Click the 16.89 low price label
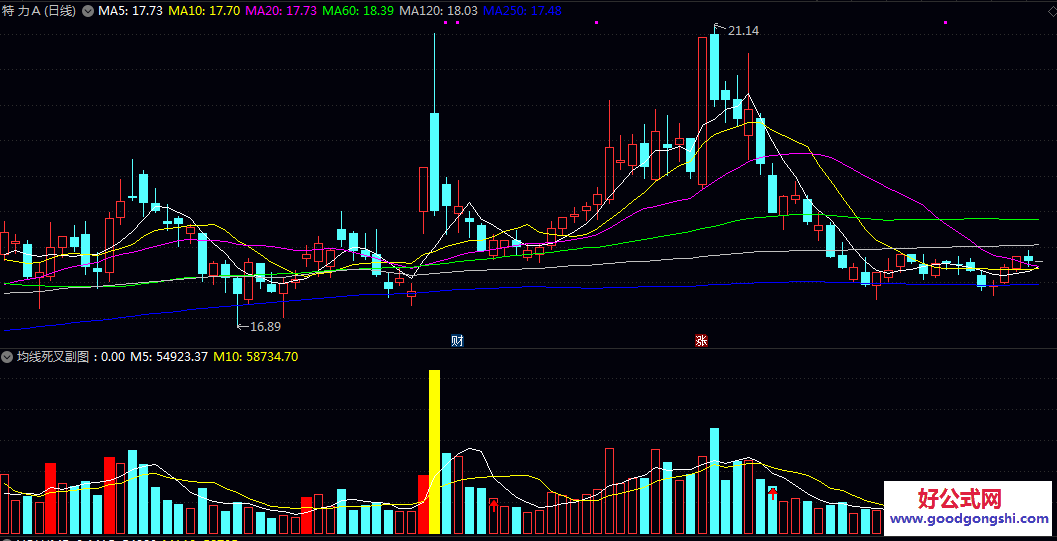Screen dimensions: 1057x541 point(266,326)
